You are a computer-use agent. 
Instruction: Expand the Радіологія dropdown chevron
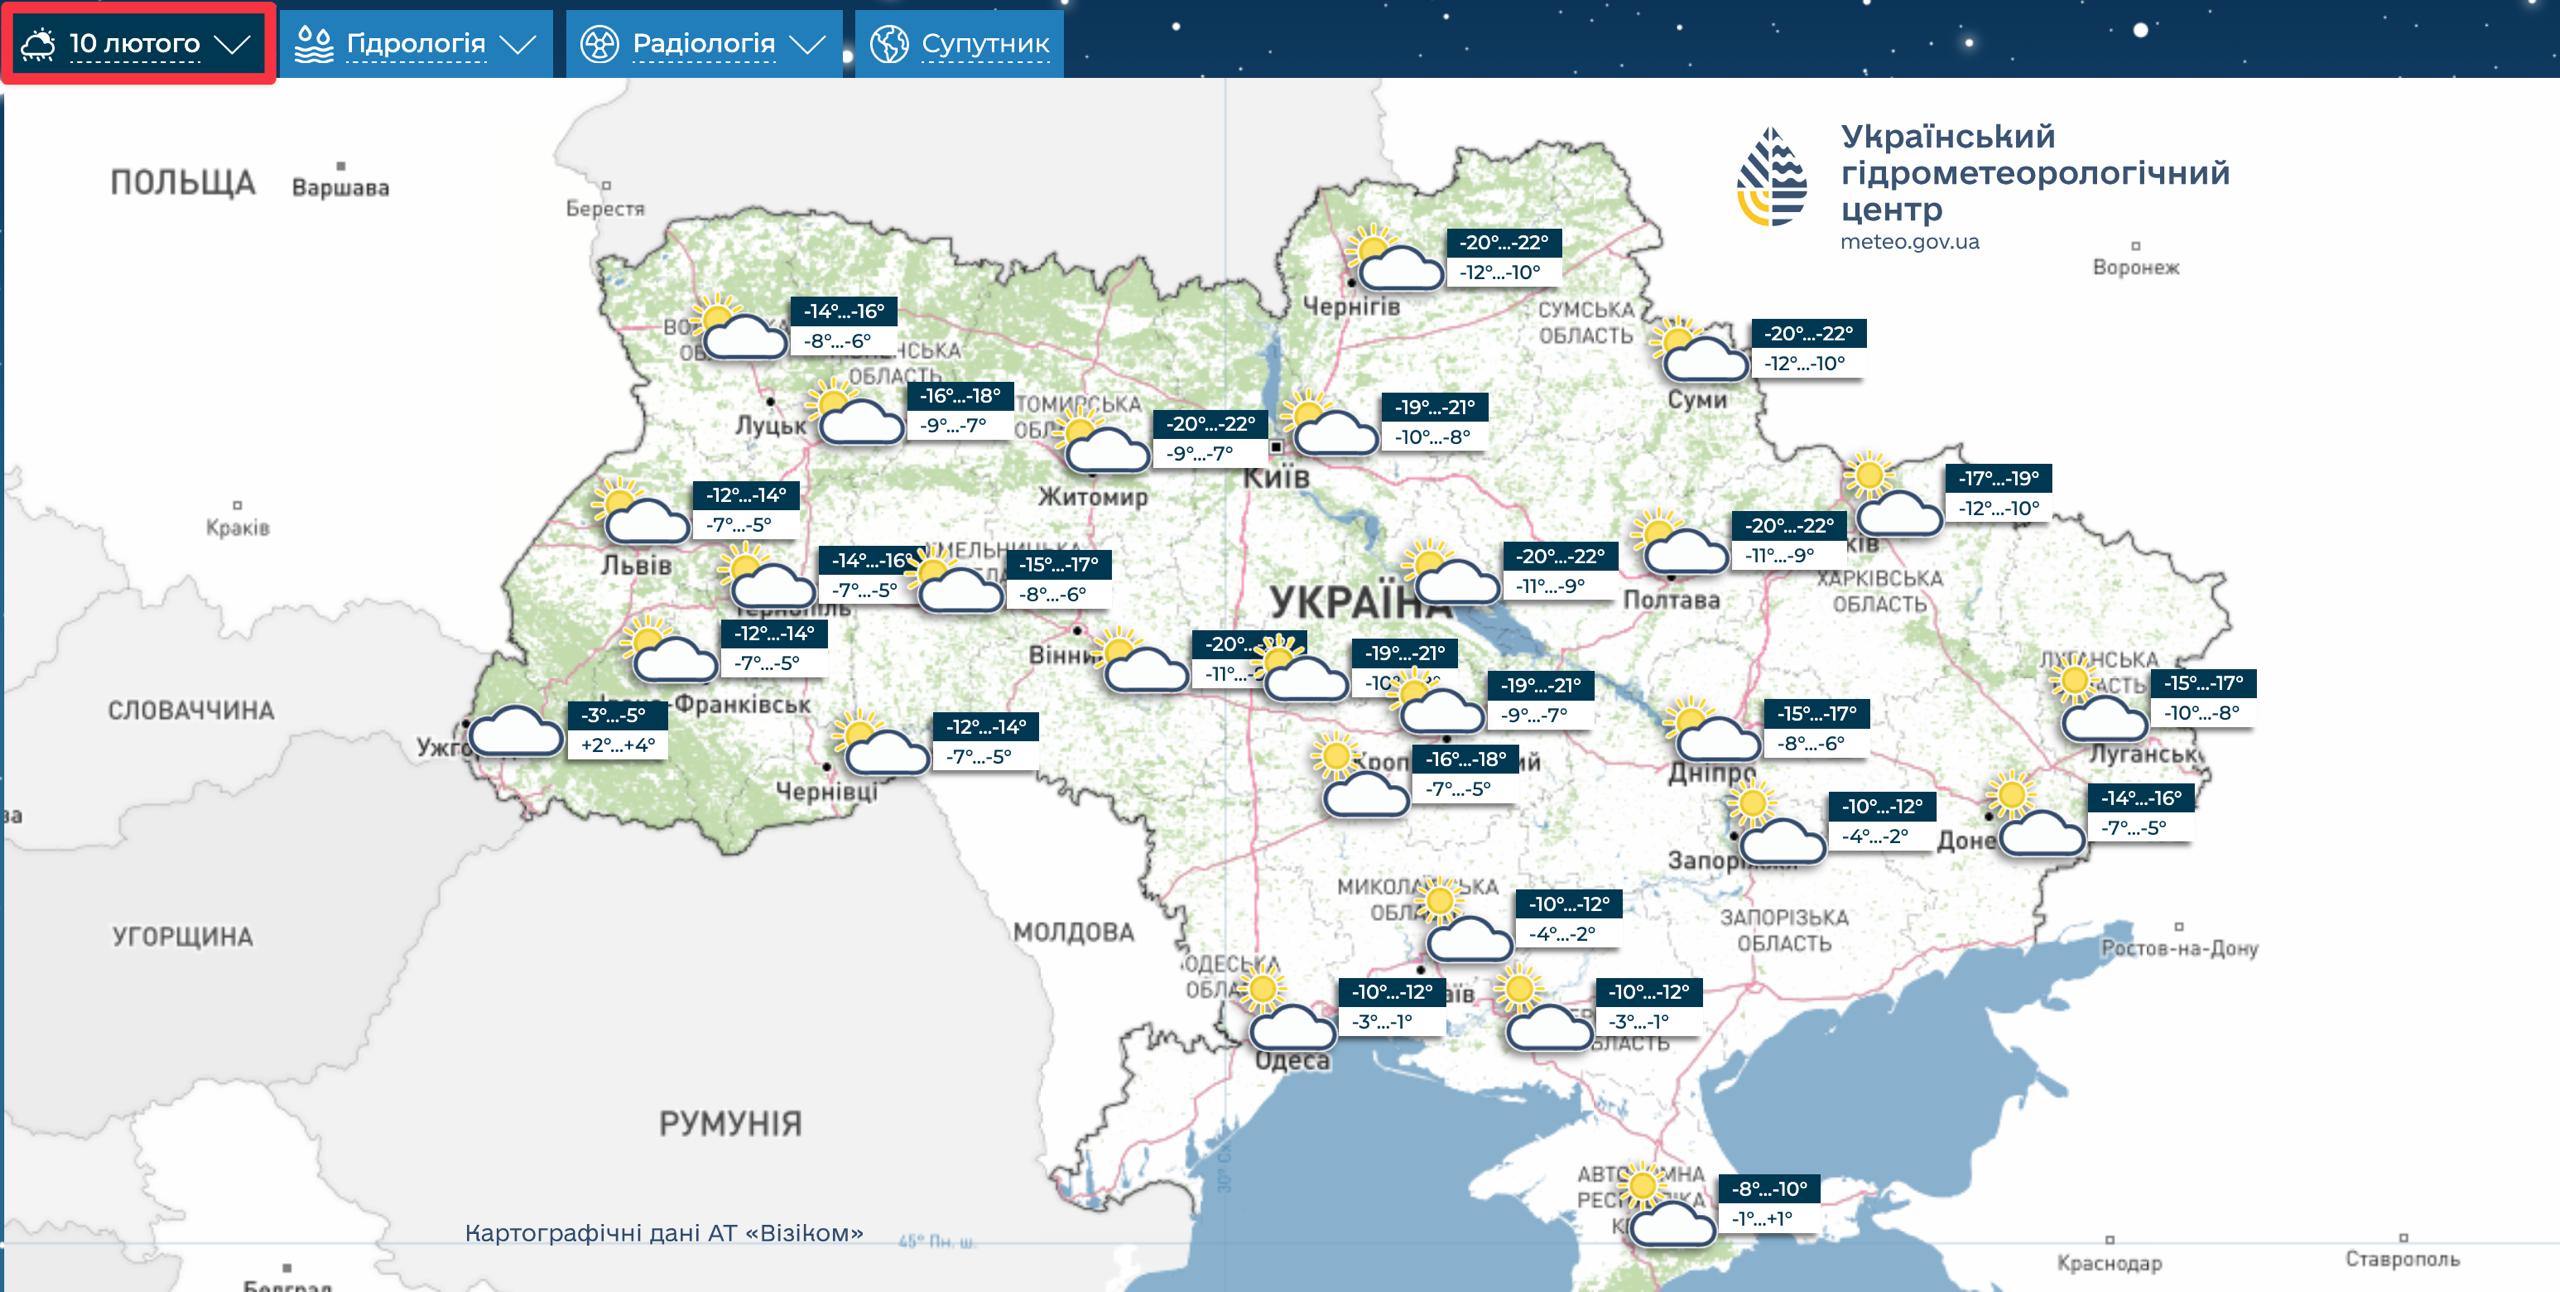click(x=807, y=44)
